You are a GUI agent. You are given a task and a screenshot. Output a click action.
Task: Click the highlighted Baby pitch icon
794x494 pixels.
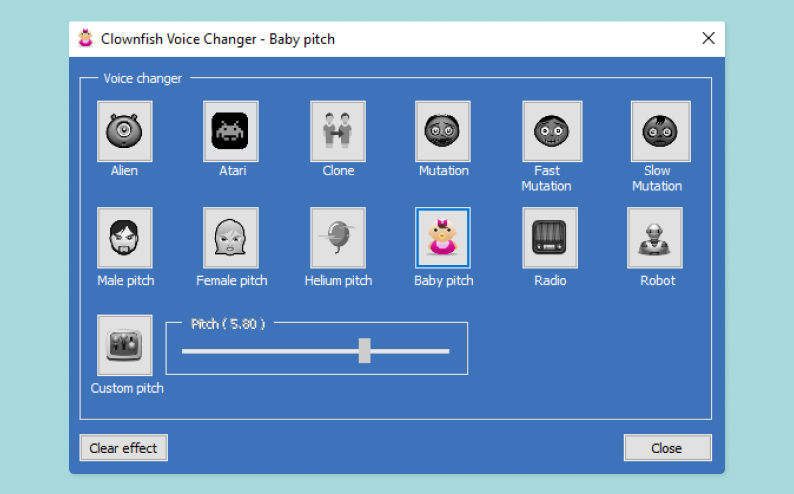[x=443, y=238]
